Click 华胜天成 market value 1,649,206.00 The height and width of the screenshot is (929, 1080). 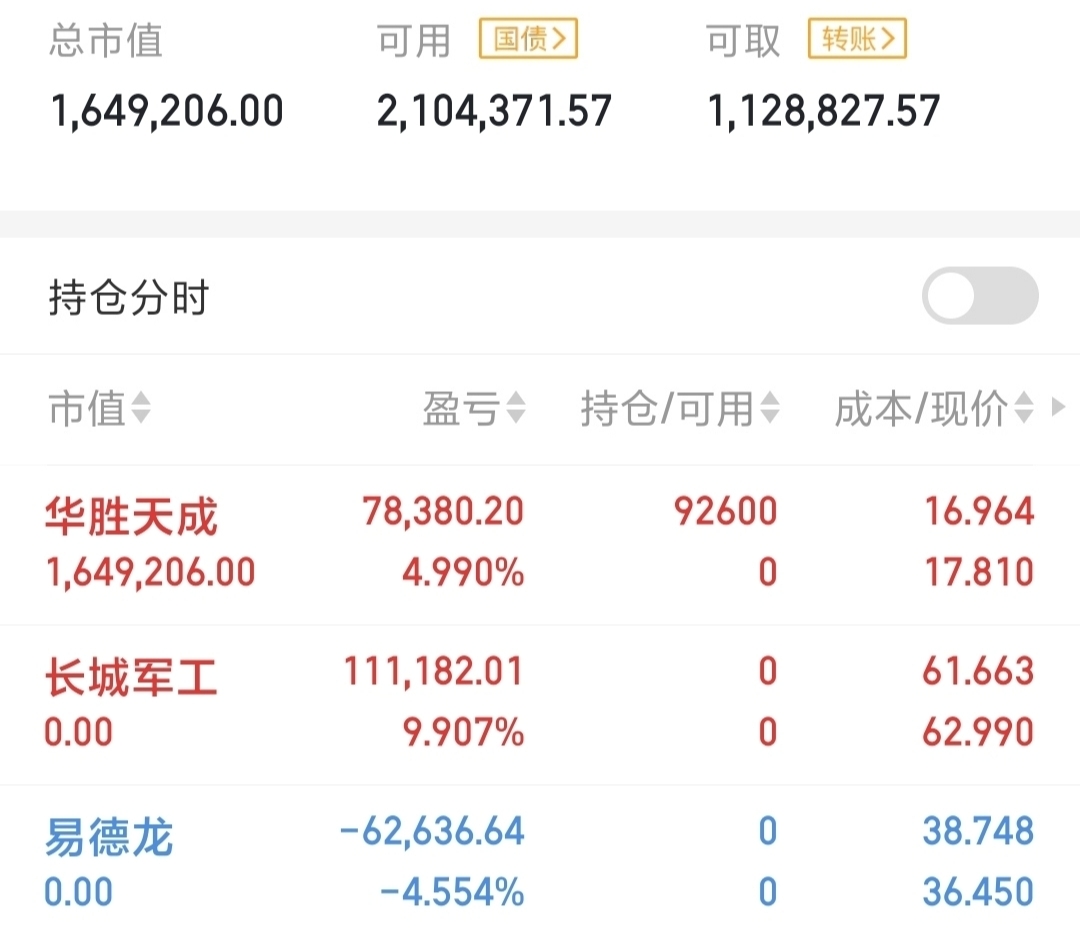point(150,572)
